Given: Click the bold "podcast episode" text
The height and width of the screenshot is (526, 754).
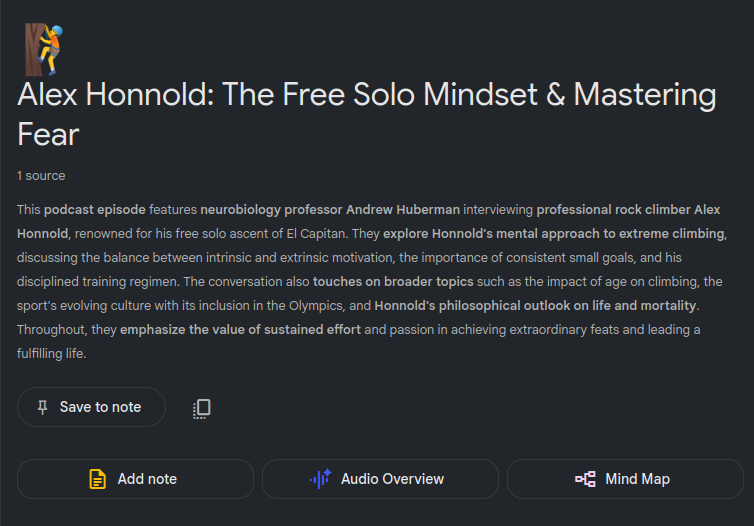Looking at the screenshot, I should coord(94,210).
